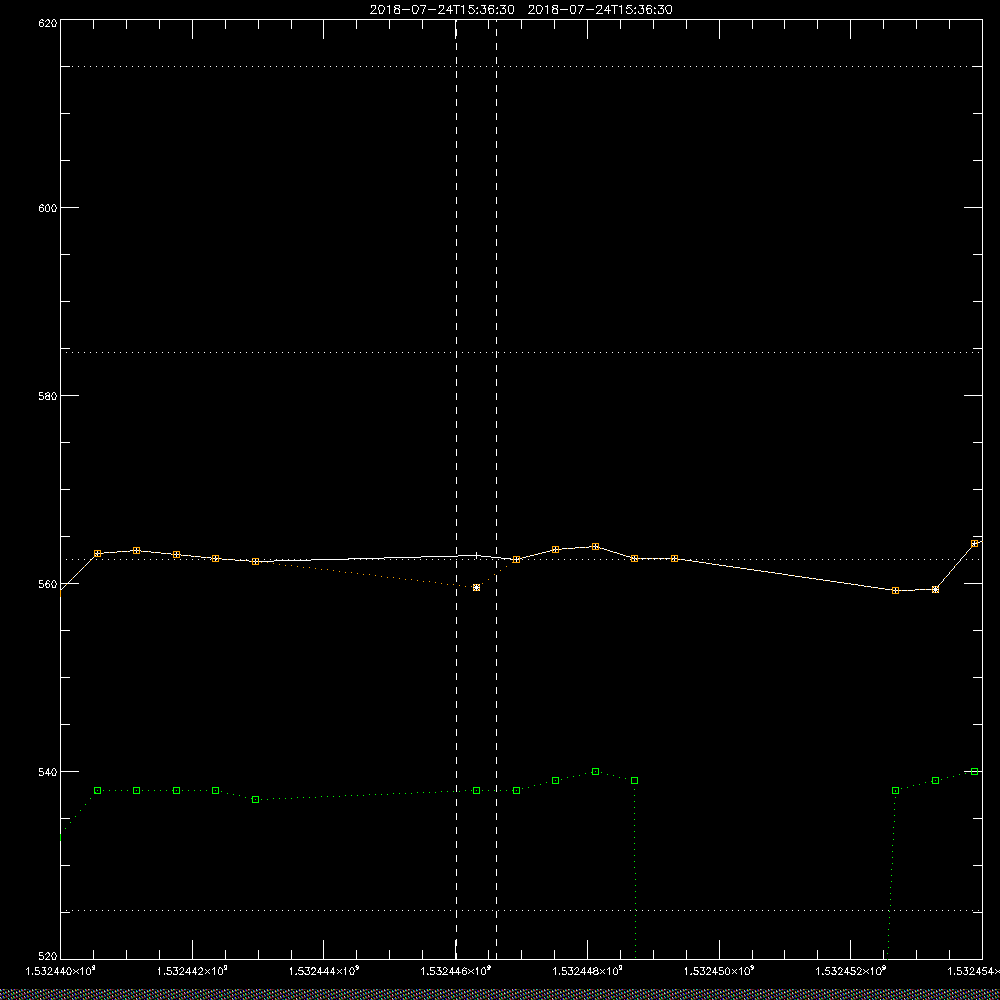Click the 1.532446×10⁹ x-axis label
The width and height of the screenshot is (1000, 1000).
coord(456,971)
